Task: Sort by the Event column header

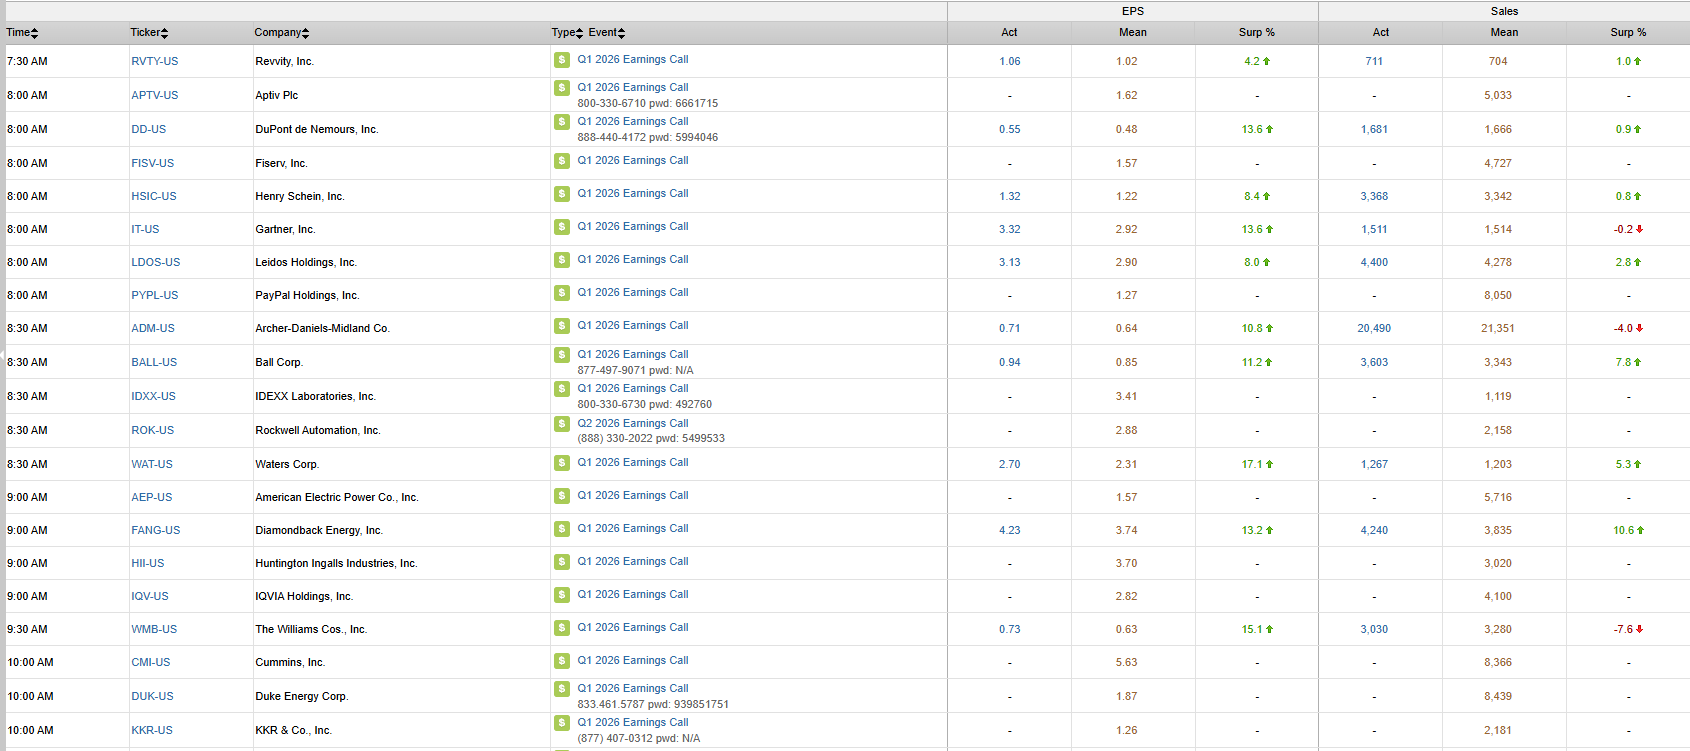Action: (x=607, y=33)
